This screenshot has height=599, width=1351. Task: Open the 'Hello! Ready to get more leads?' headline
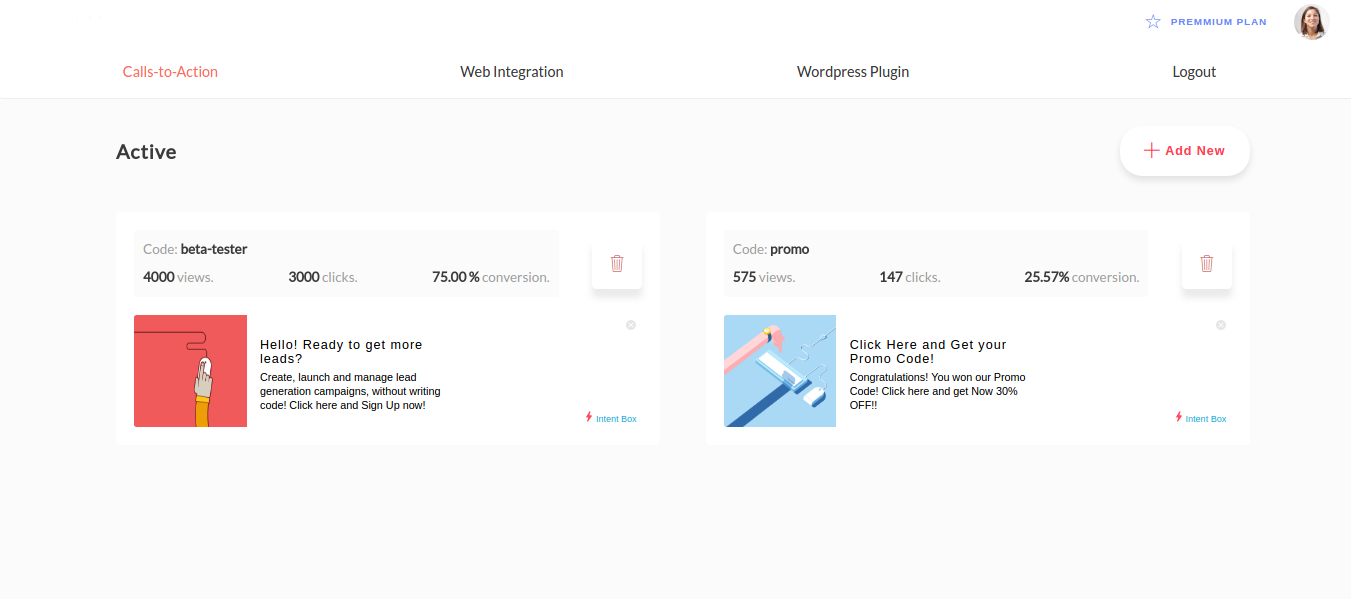(x=341, y=351)
